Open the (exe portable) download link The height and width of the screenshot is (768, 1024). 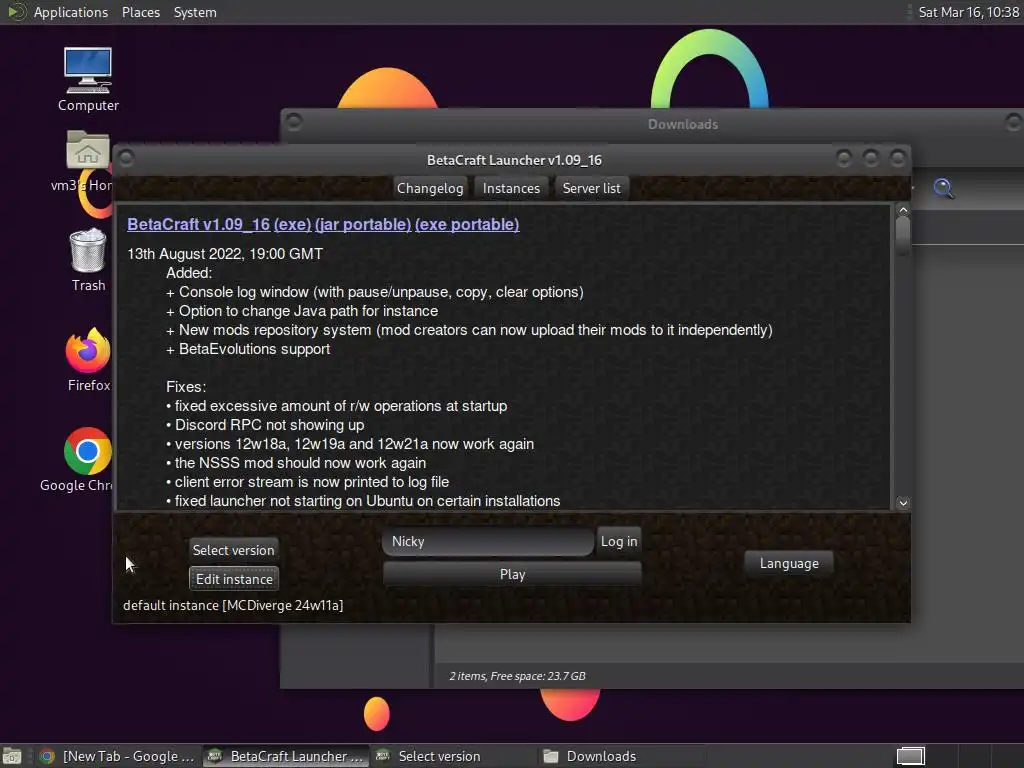467,225
